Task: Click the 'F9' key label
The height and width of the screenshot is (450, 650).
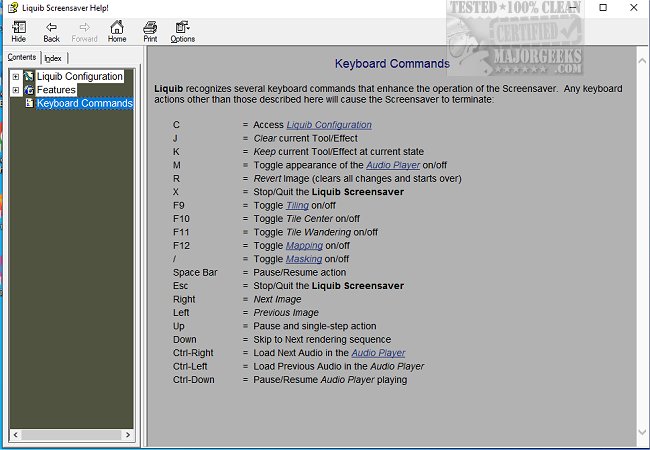Action: (x=179, y=205)
